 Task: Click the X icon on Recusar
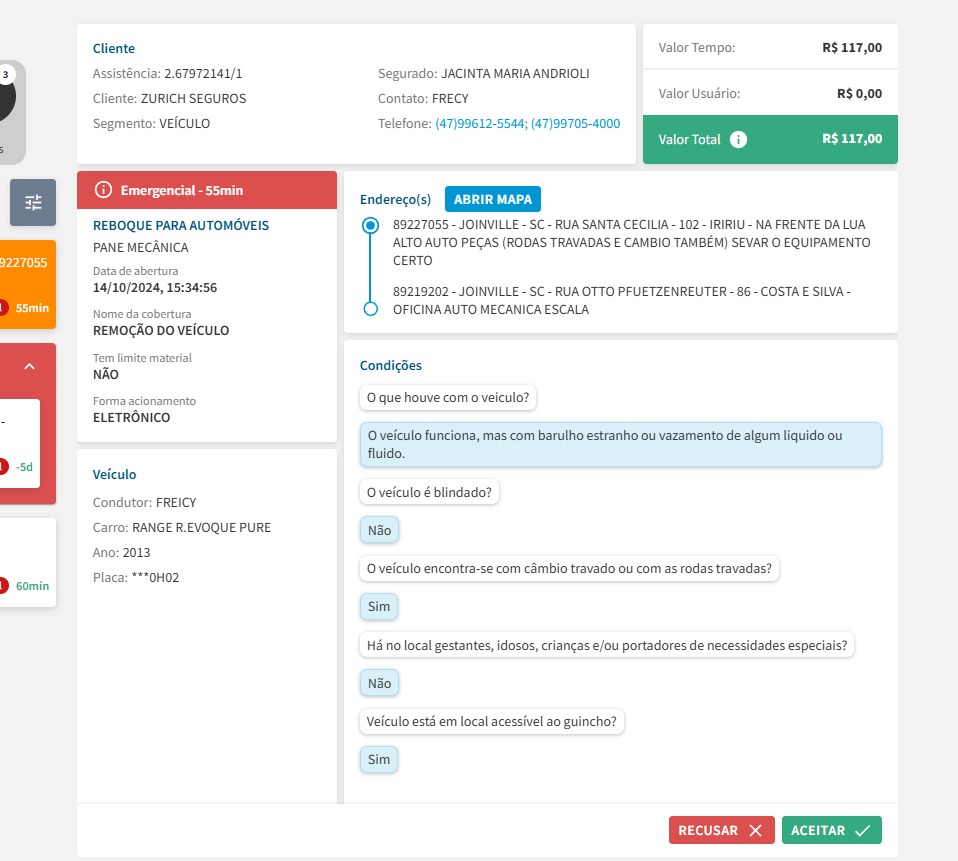tap(755, 830)
